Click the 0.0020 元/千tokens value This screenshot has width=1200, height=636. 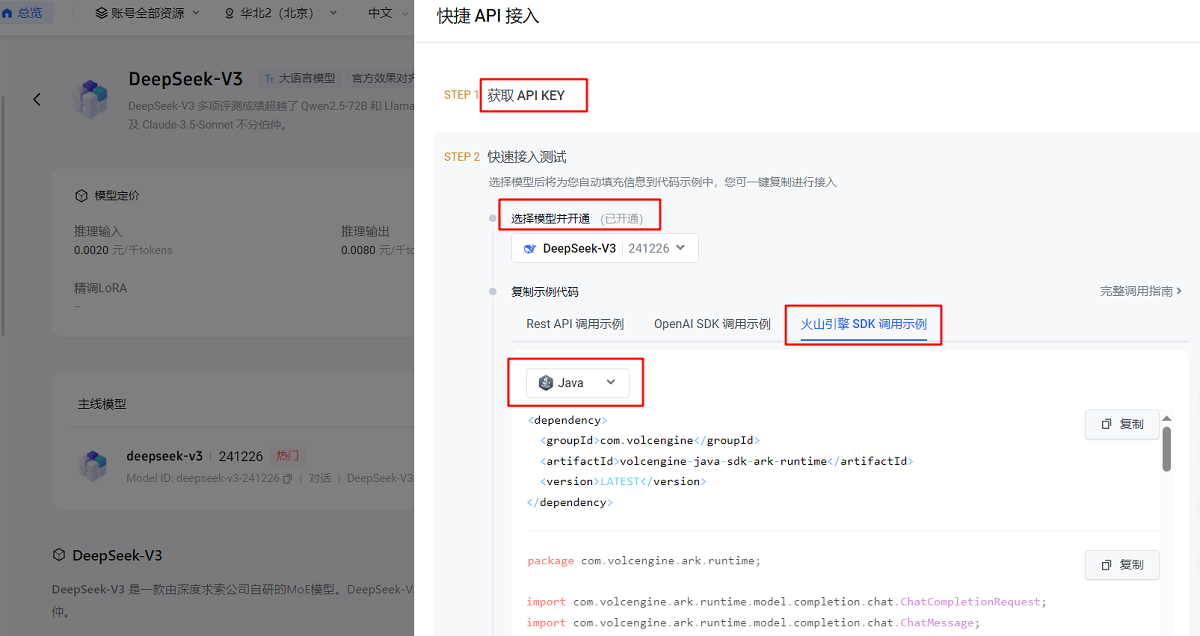pos(123,250)
